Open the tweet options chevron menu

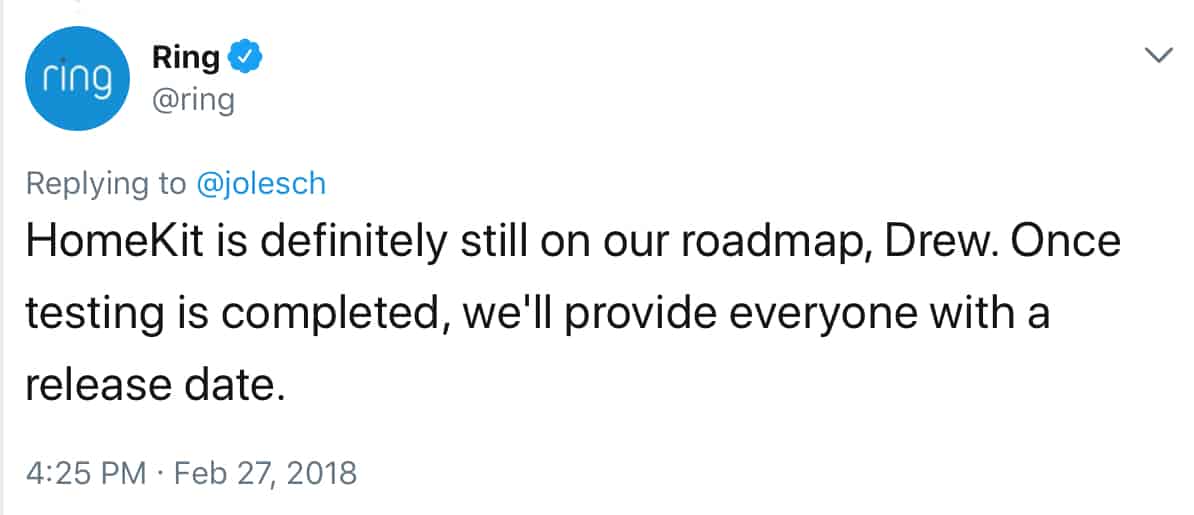[1157, 57]
